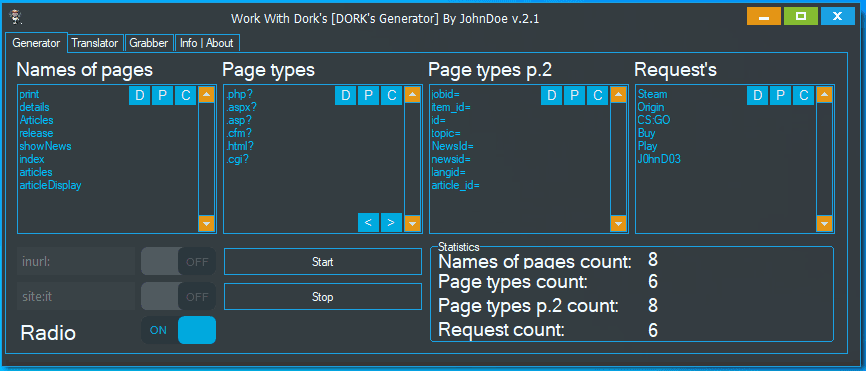
Task: Click the application icon in the title bar
Action: (x=15, y=18)
